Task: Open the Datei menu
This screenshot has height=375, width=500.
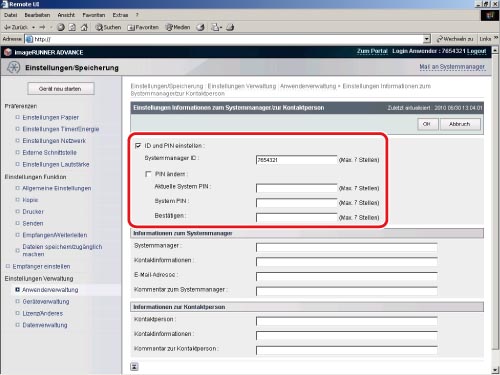Action: coord(10,15)
